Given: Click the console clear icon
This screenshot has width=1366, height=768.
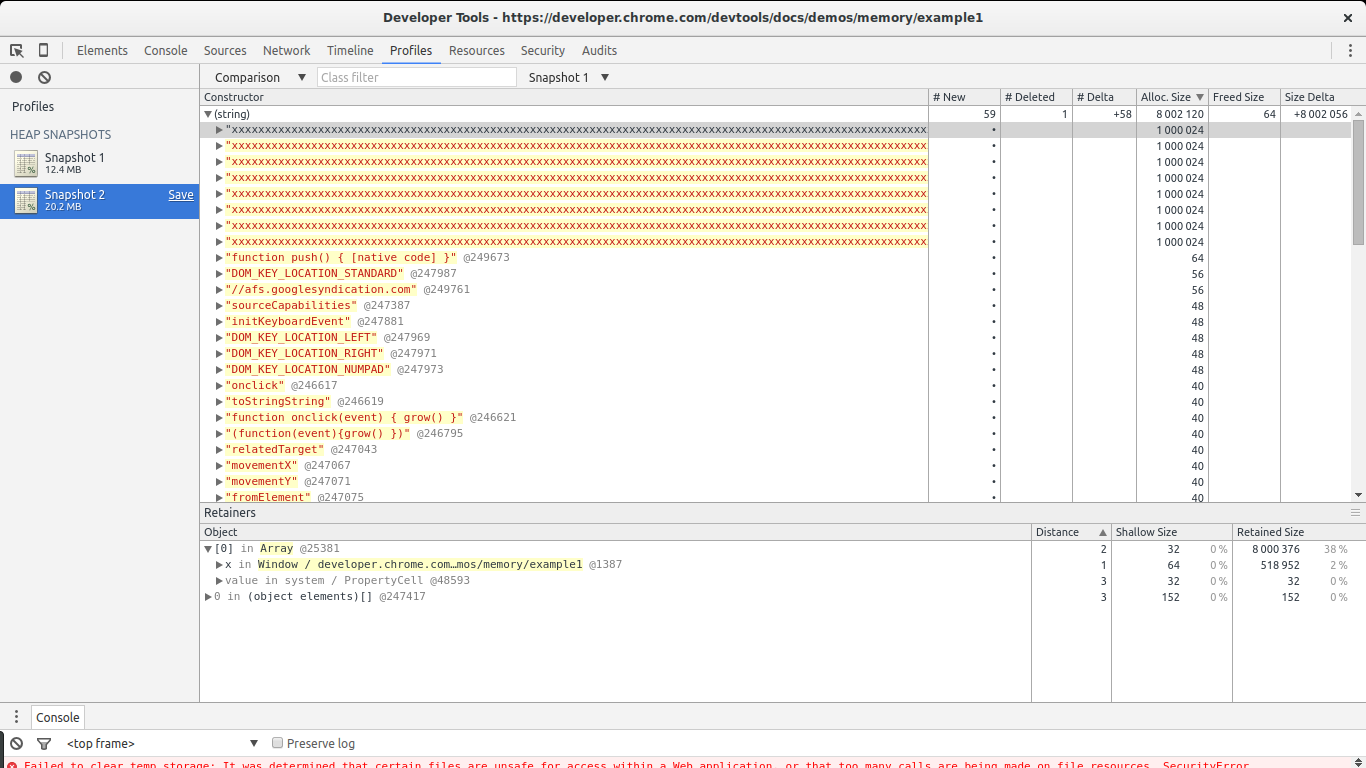Looking at the screenshot, I should (16, 743).
